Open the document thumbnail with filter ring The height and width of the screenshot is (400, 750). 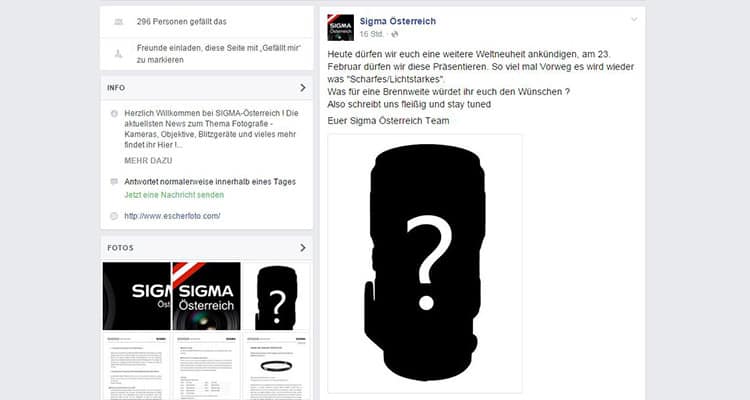click(x=276, y=366)
